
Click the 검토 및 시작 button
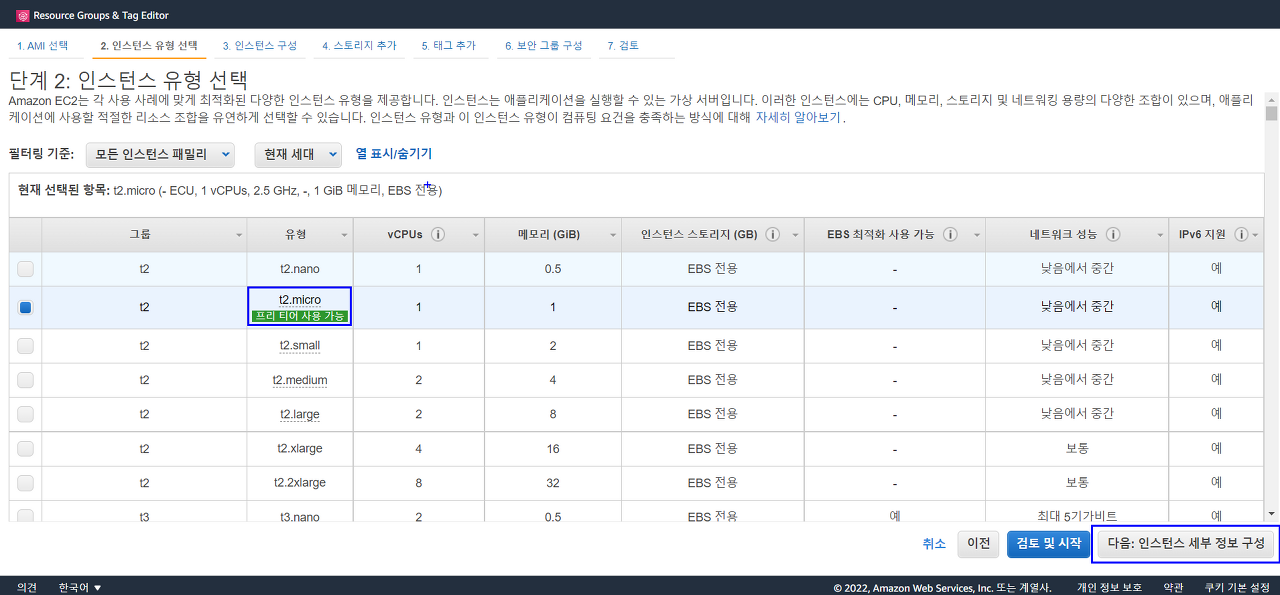(1048, 544)
